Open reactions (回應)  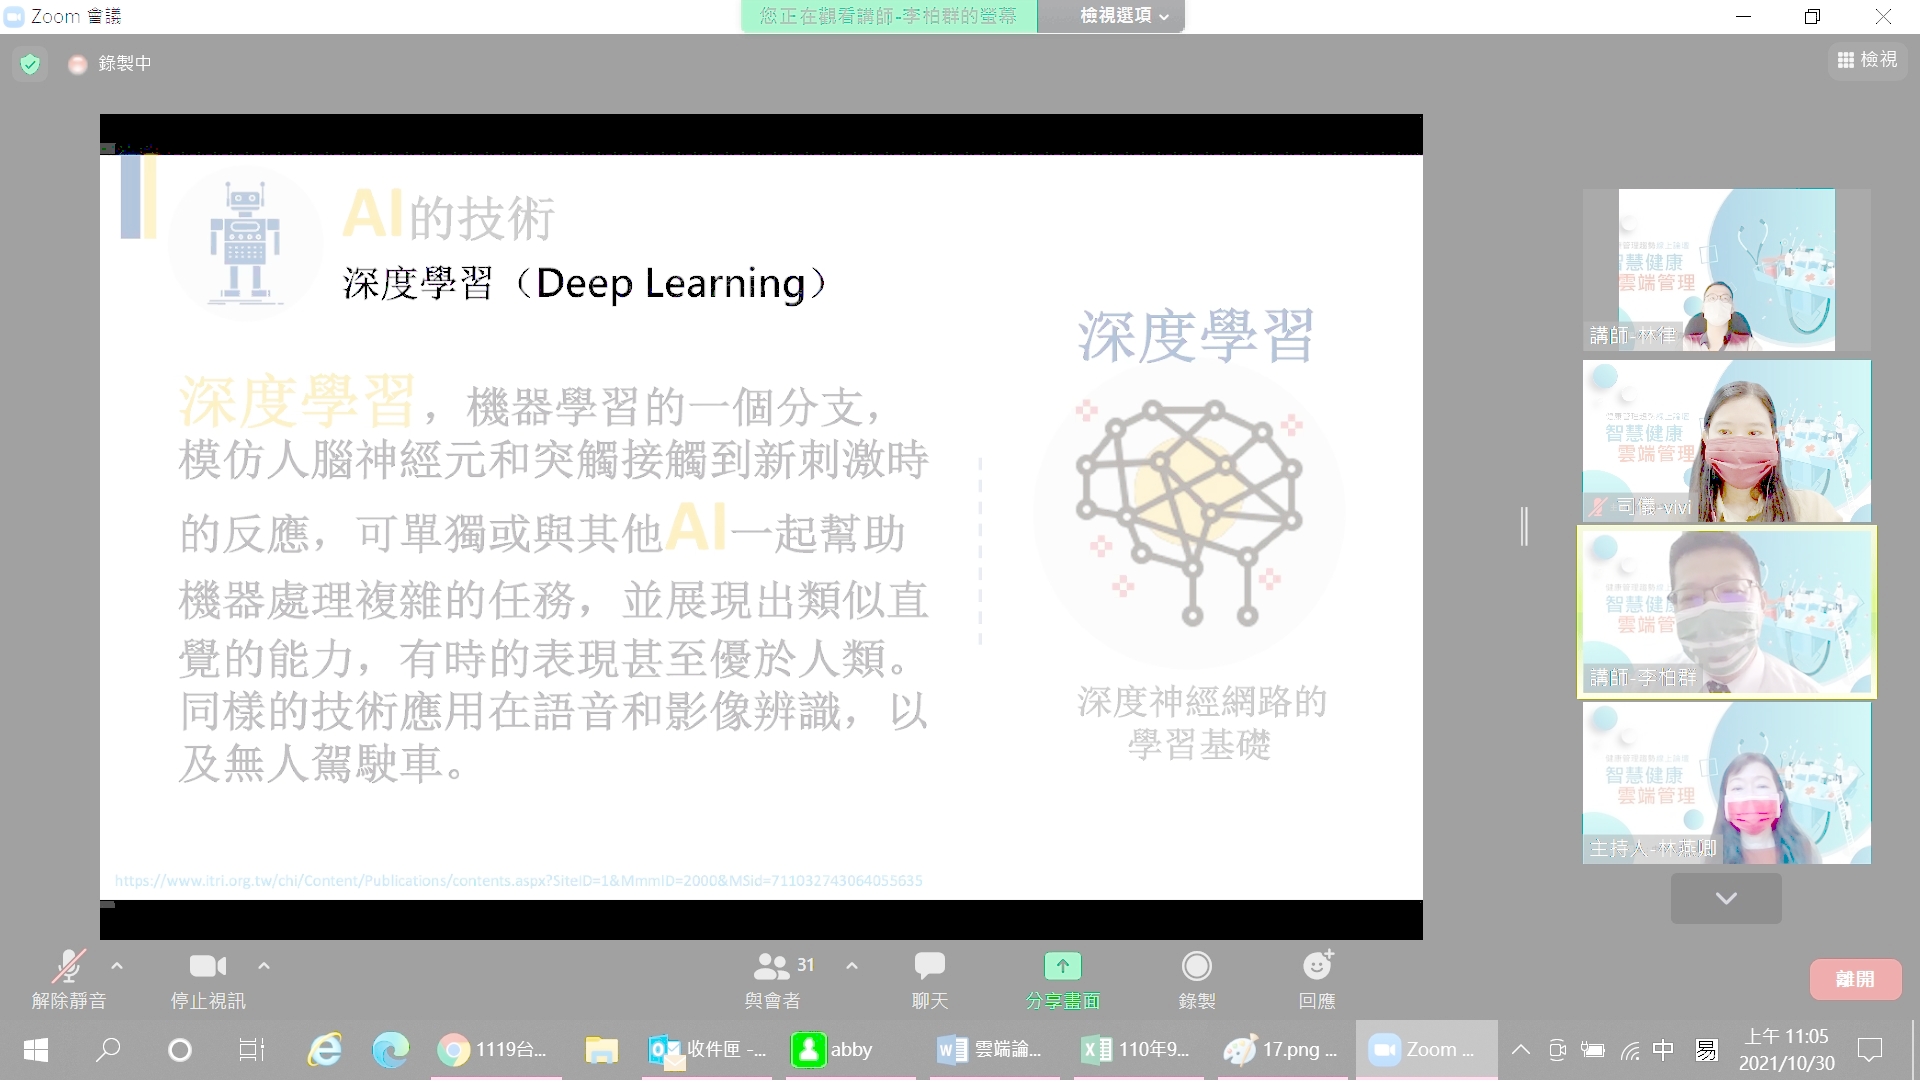pos(1316,978)
